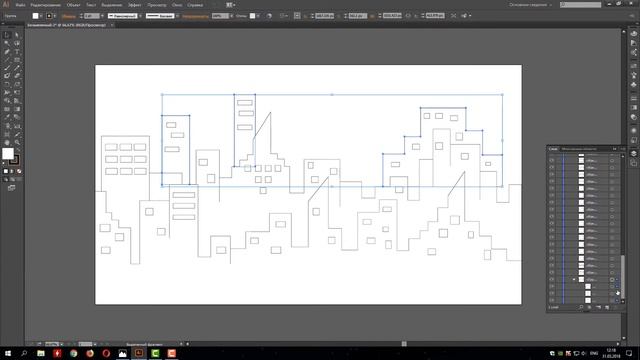
Task: Open the stroke weight dropdown
Action: click(102, 16)
